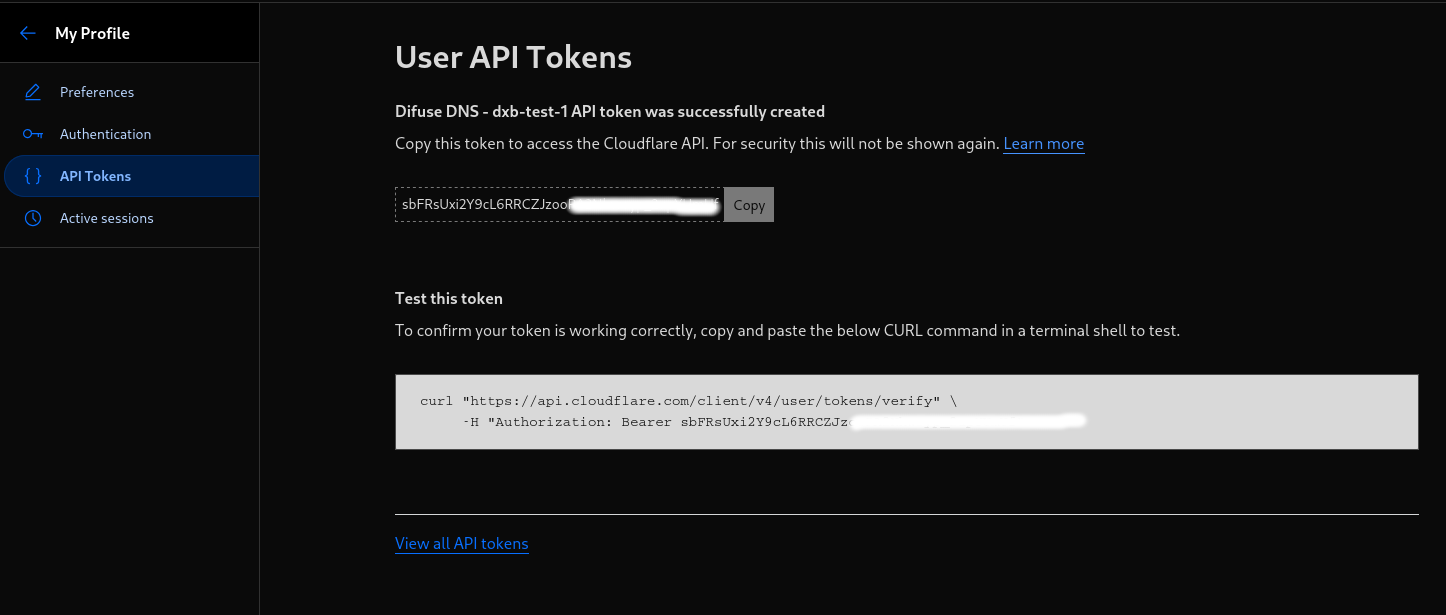
Task: Click inside the token text field
Action: pos(558,204)
